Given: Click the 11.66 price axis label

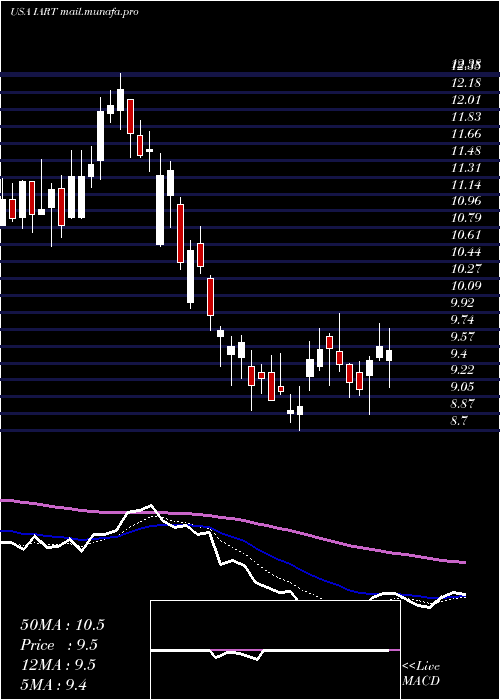Looking at the screenshot, I should pos(466,134).
